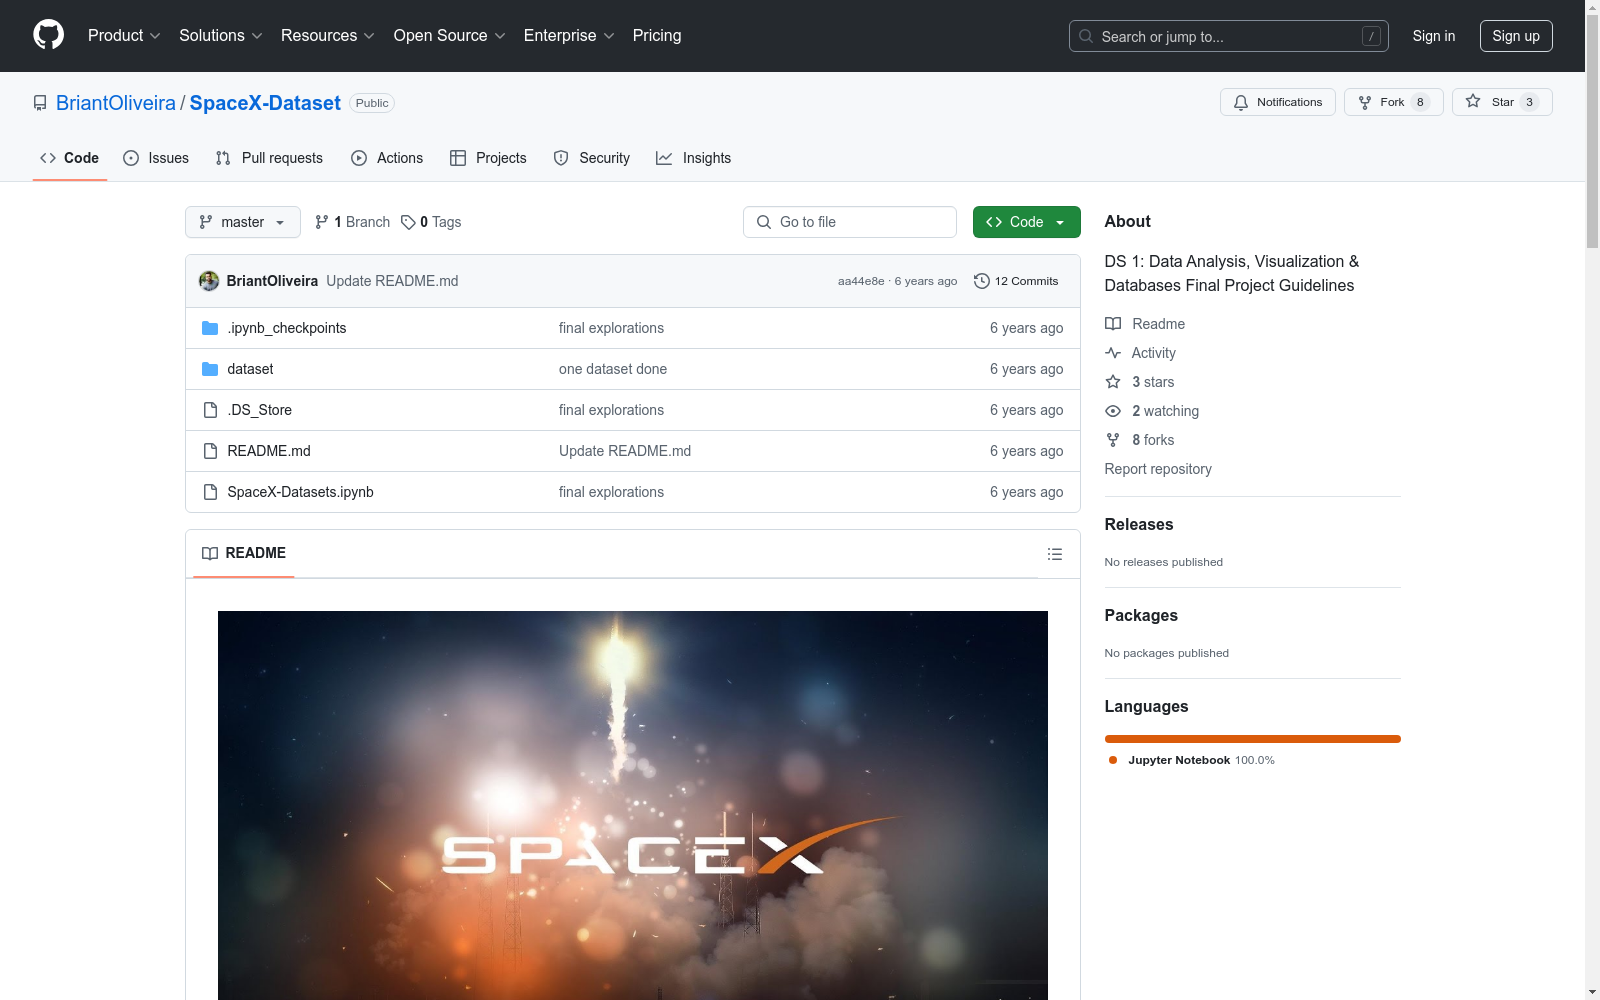This screenshot has width=1600, height=1000.
Task: Expand the Product menu
Action: 124,36
